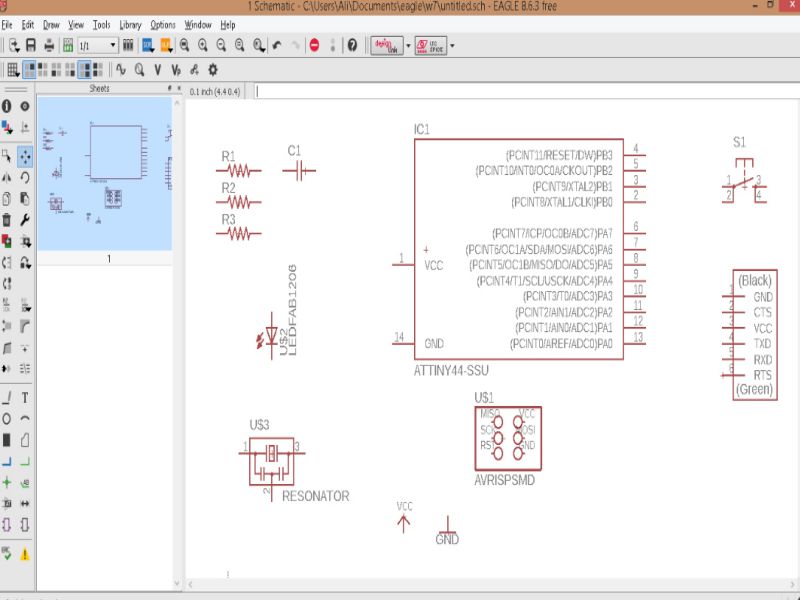Click the LTspice button
Screen dimensions: 800x600
coord(431,45)
